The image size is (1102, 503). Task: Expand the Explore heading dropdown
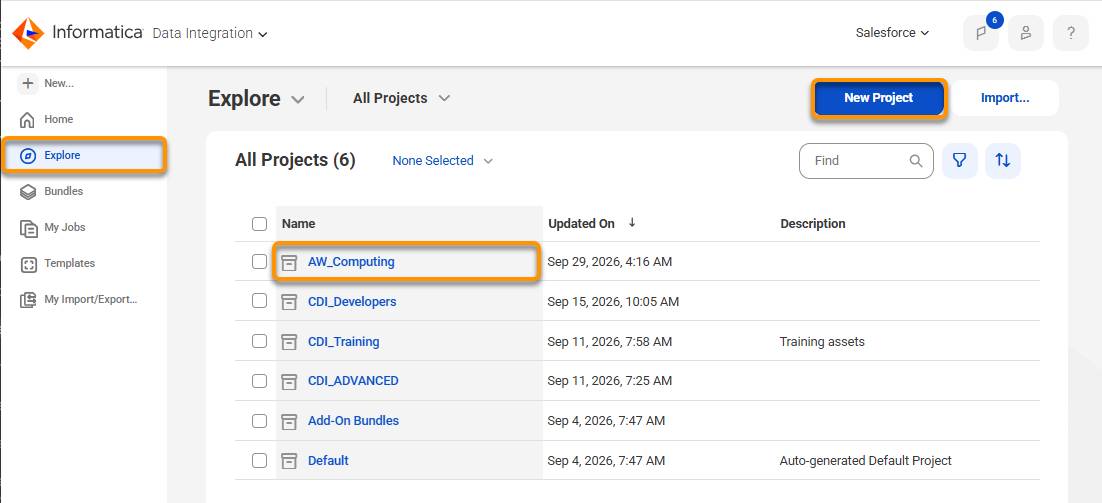(298, 100)
